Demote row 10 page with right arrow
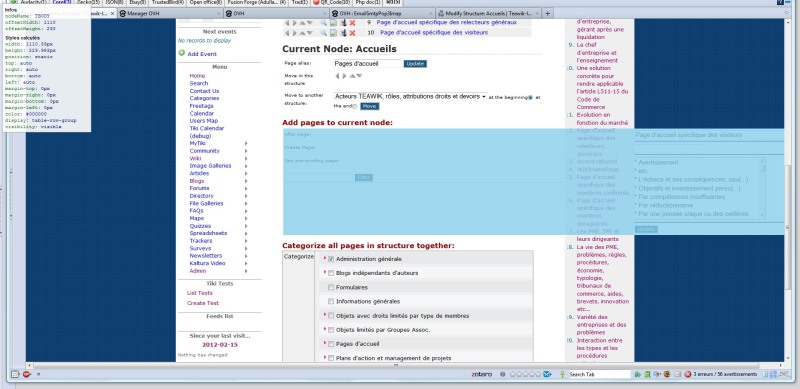 click(x=294, y=33)
